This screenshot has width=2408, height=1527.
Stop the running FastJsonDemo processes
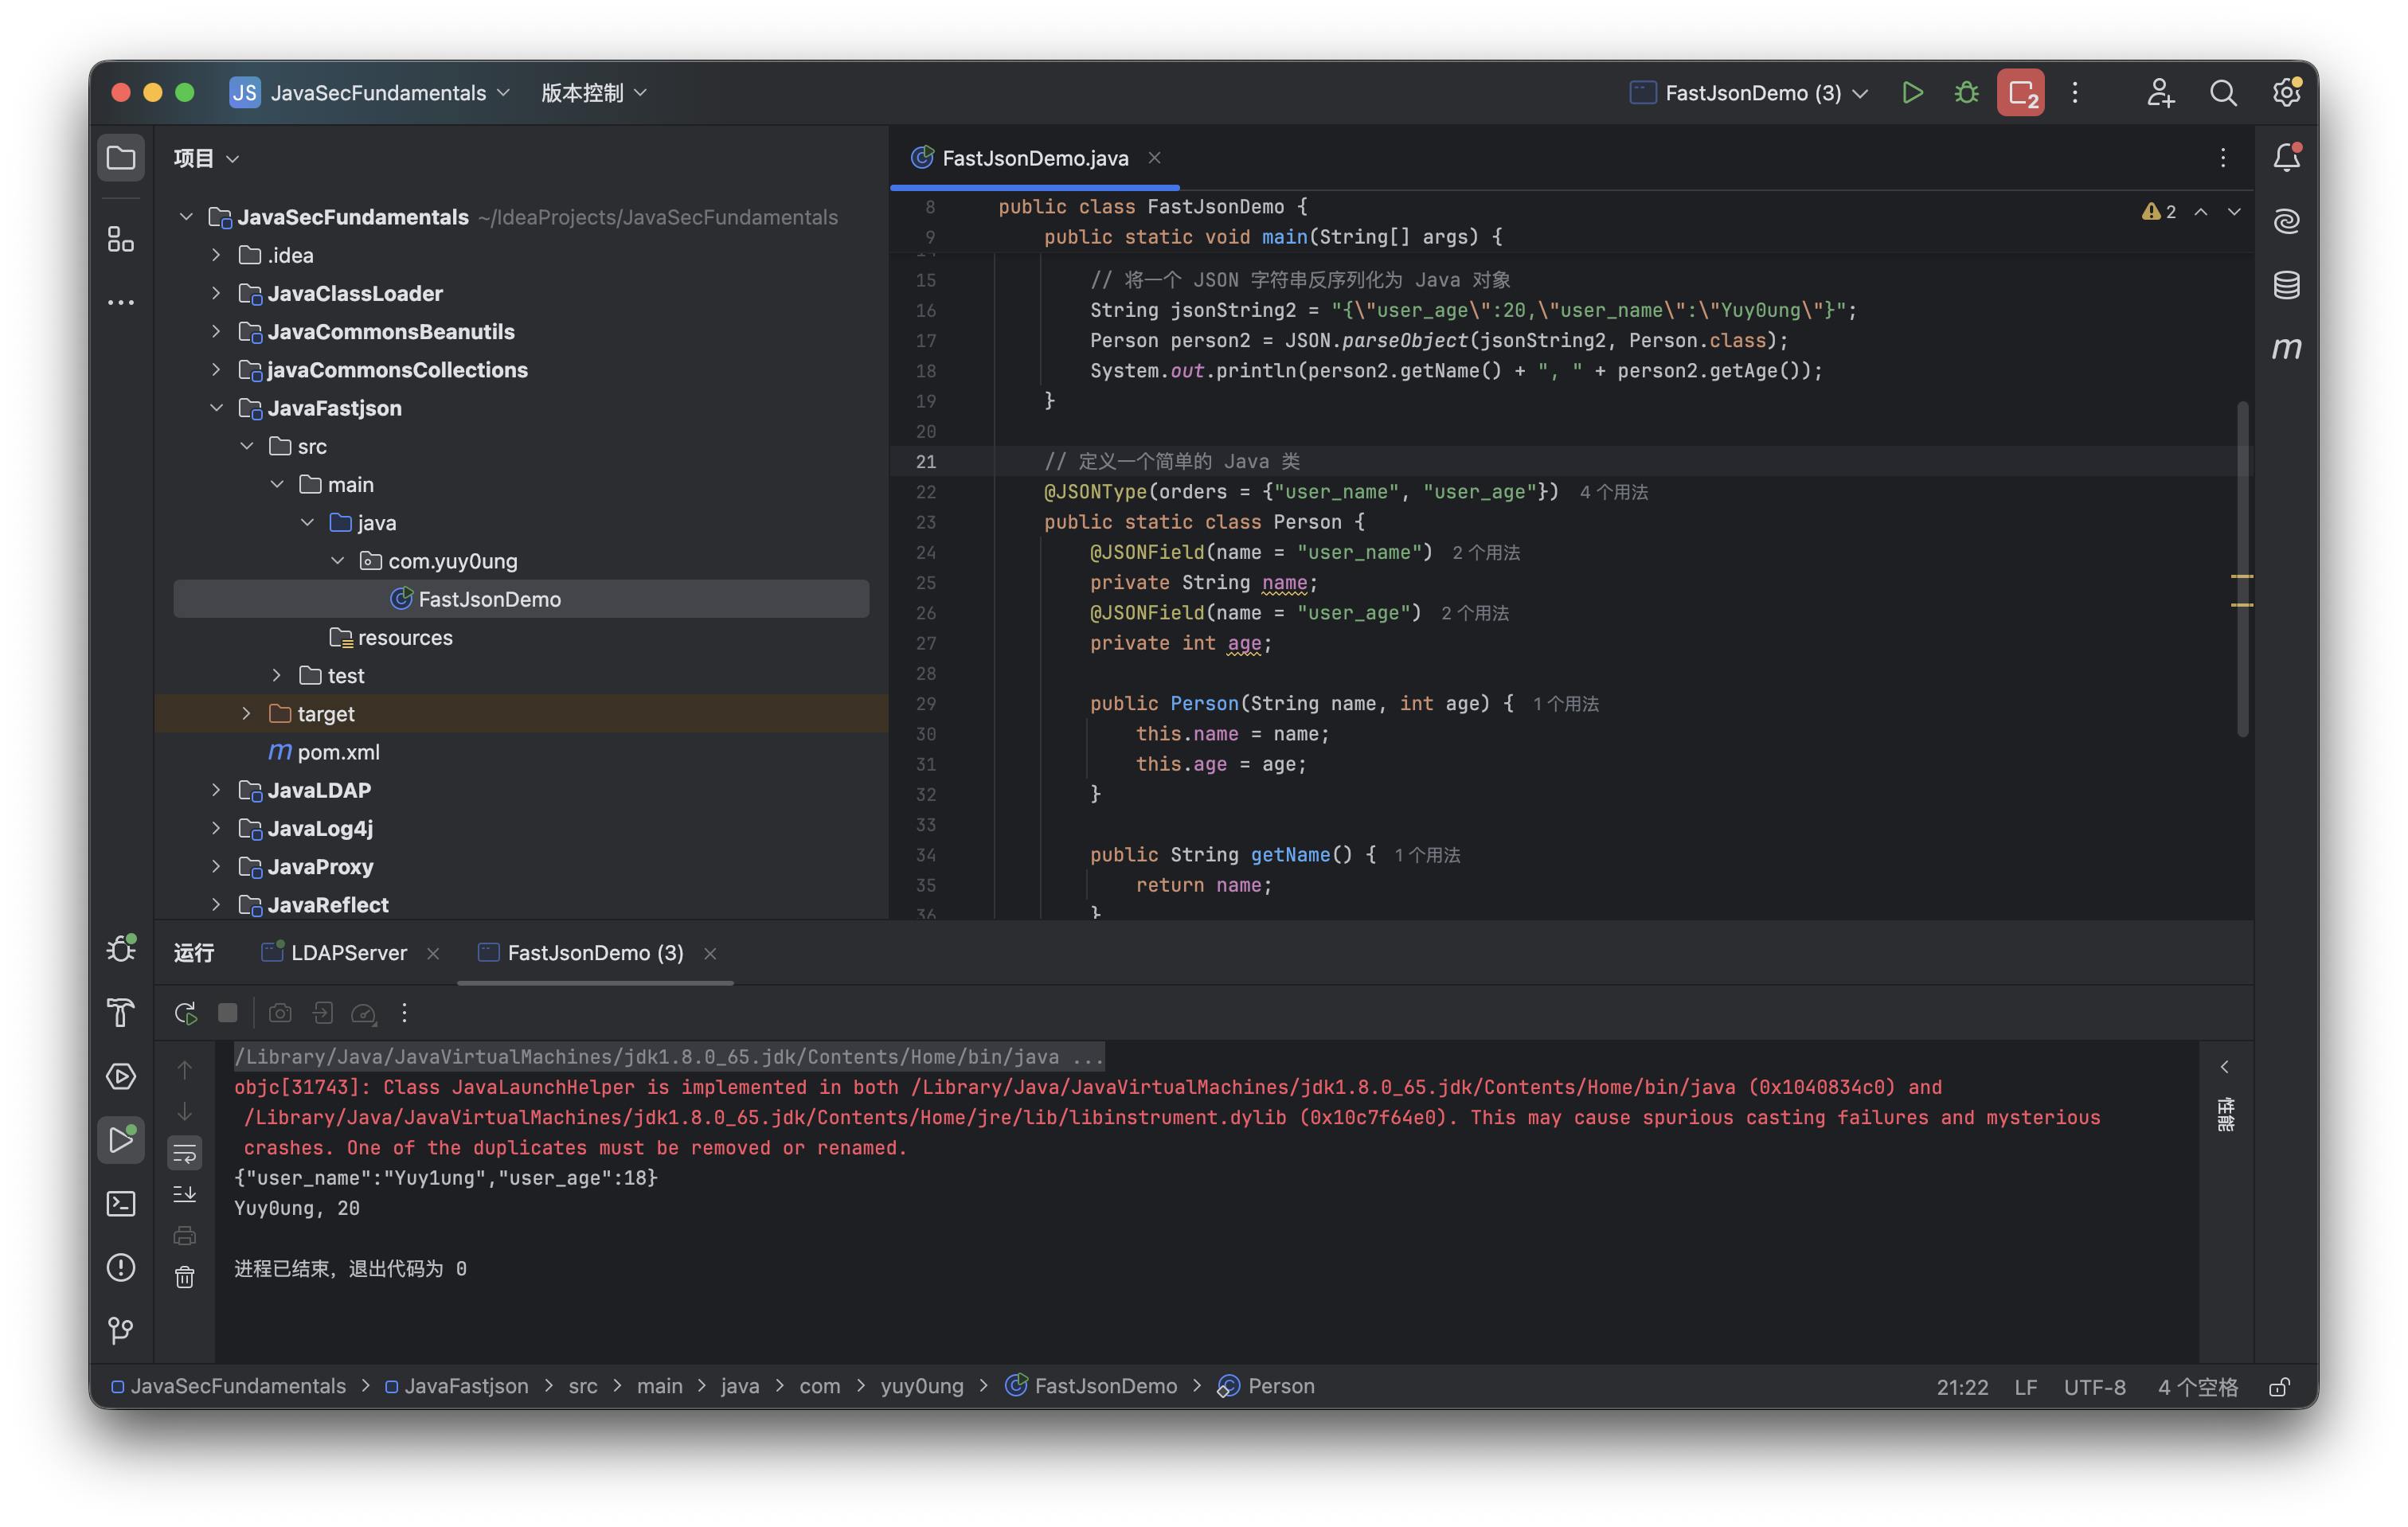point(2020,93)
